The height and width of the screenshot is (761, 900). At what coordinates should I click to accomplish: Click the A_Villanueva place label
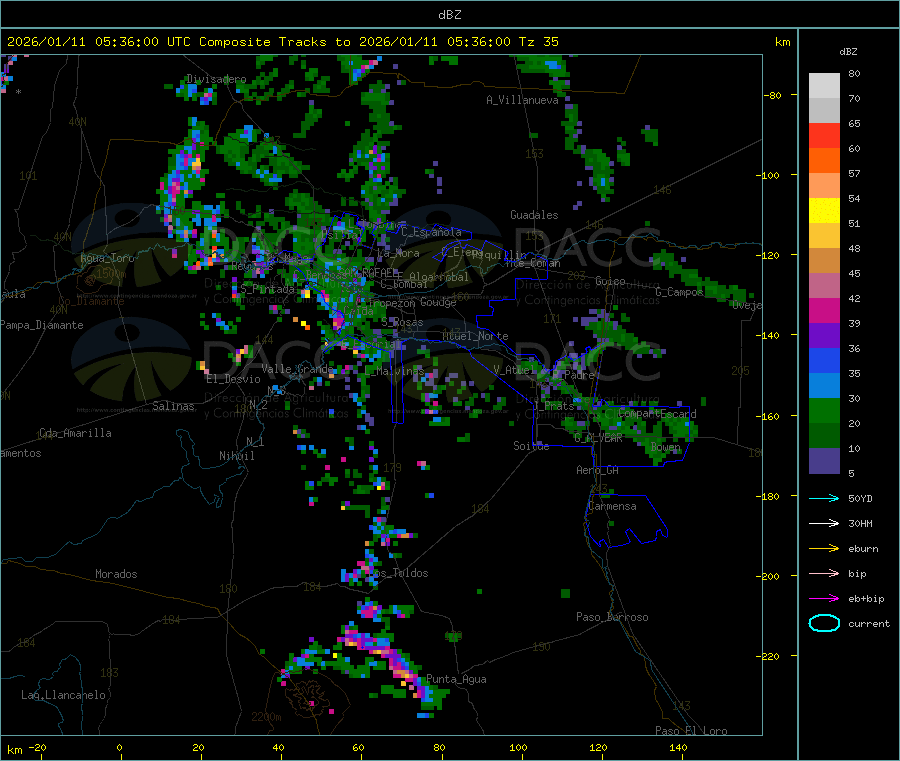pos(522,100)
